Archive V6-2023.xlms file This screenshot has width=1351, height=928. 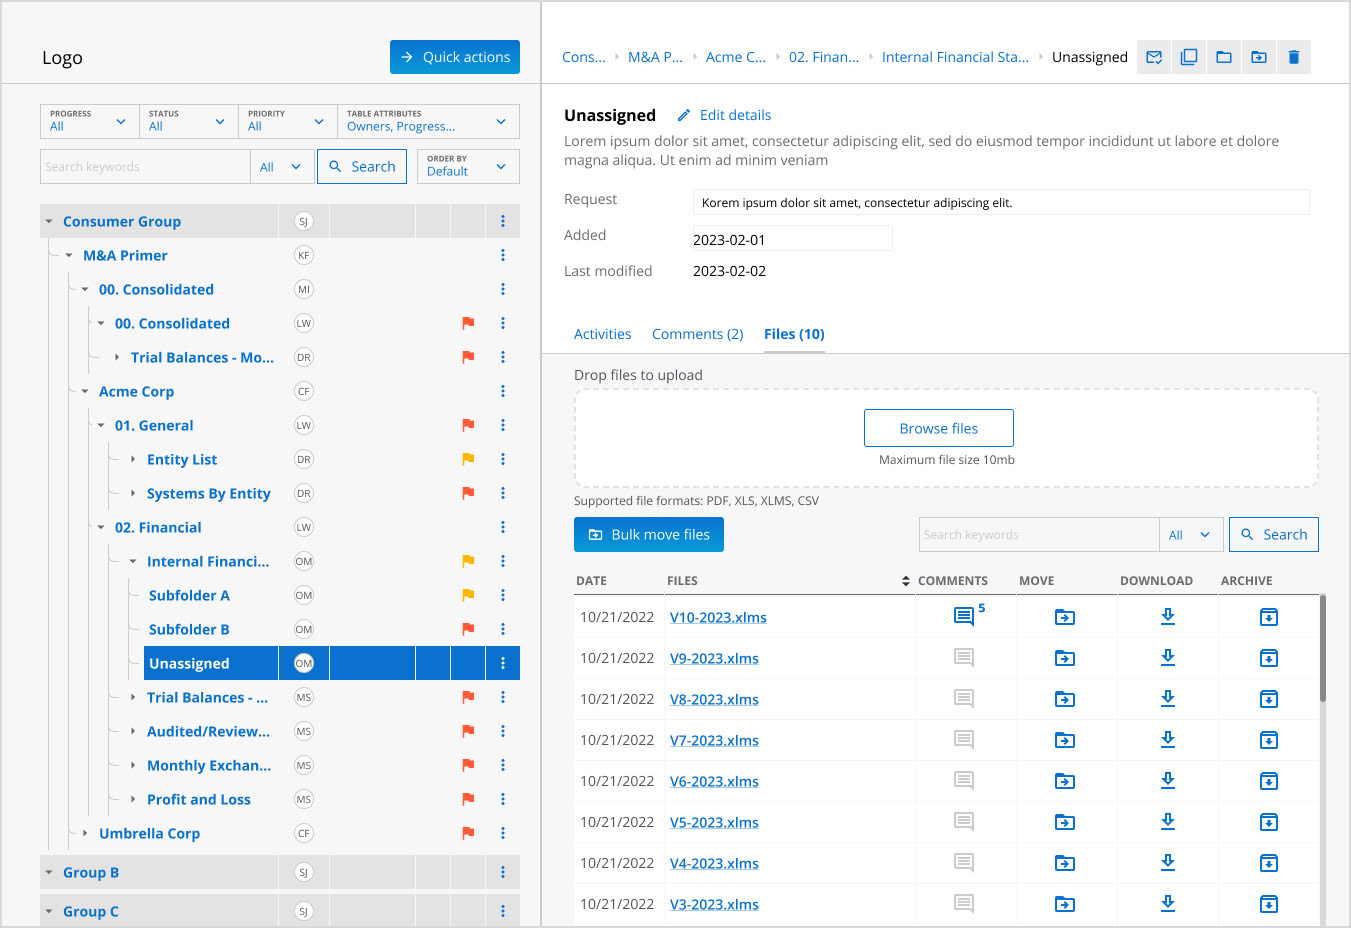[x=1269, y=781]
